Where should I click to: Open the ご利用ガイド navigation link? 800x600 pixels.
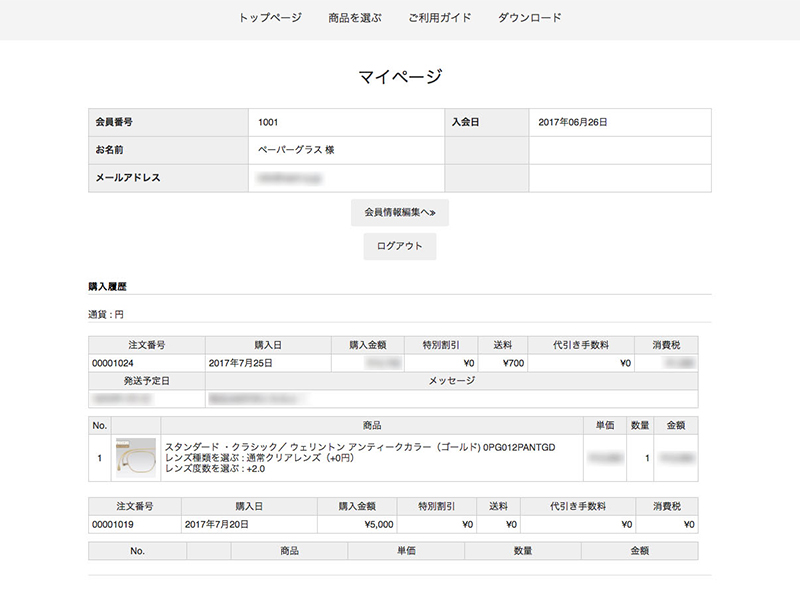click(x=439, y=18)
